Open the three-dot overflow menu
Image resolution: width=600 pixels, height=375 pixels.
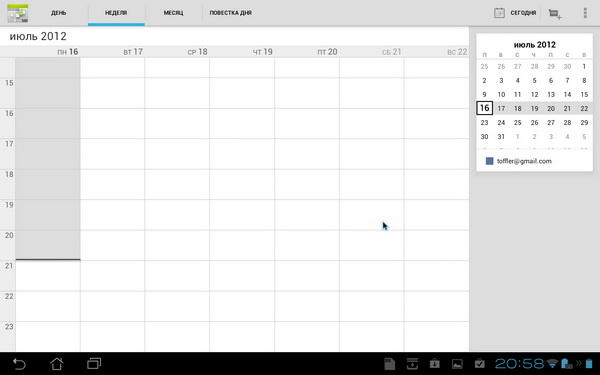coord(585,13)
